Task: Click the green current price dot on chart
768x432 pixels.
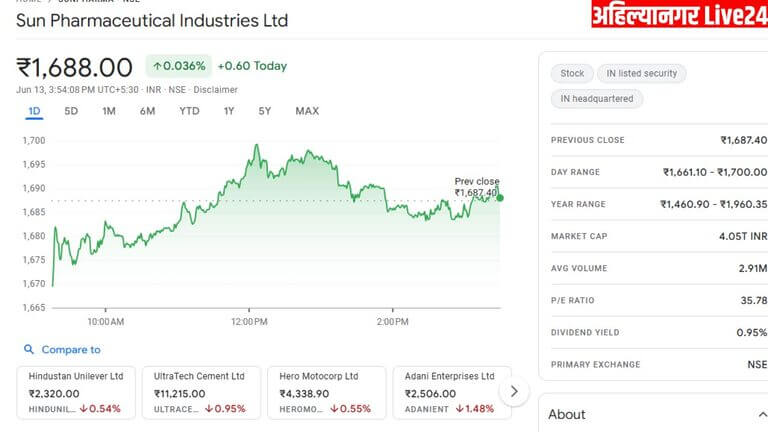Action: click(500, 198)
